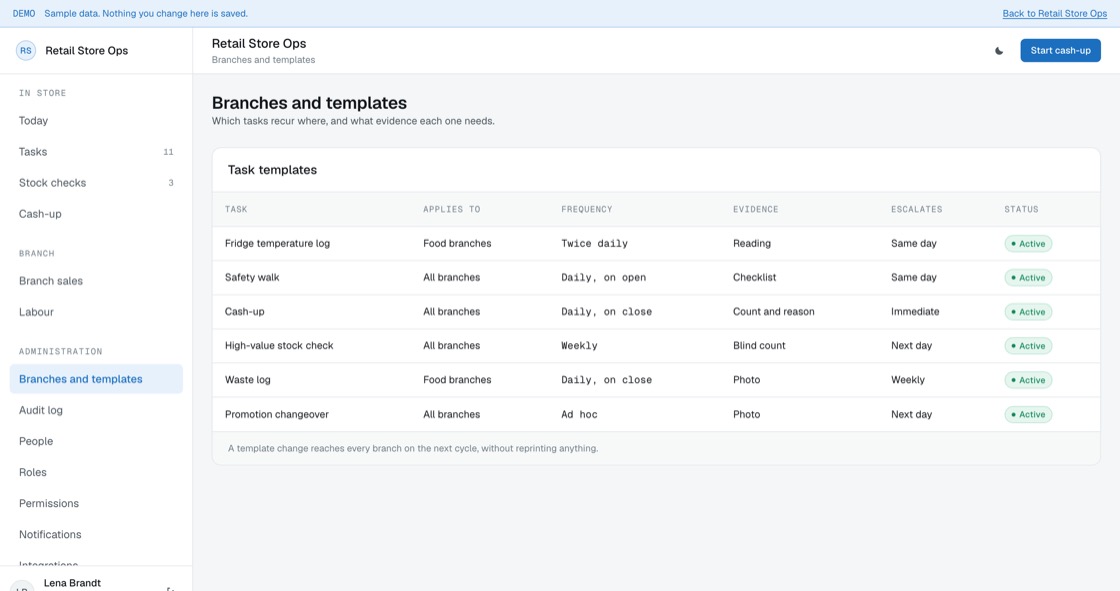Click the Fridge temperature log row
Viewport: 1120px width, 591px height.
coord(656,244)
